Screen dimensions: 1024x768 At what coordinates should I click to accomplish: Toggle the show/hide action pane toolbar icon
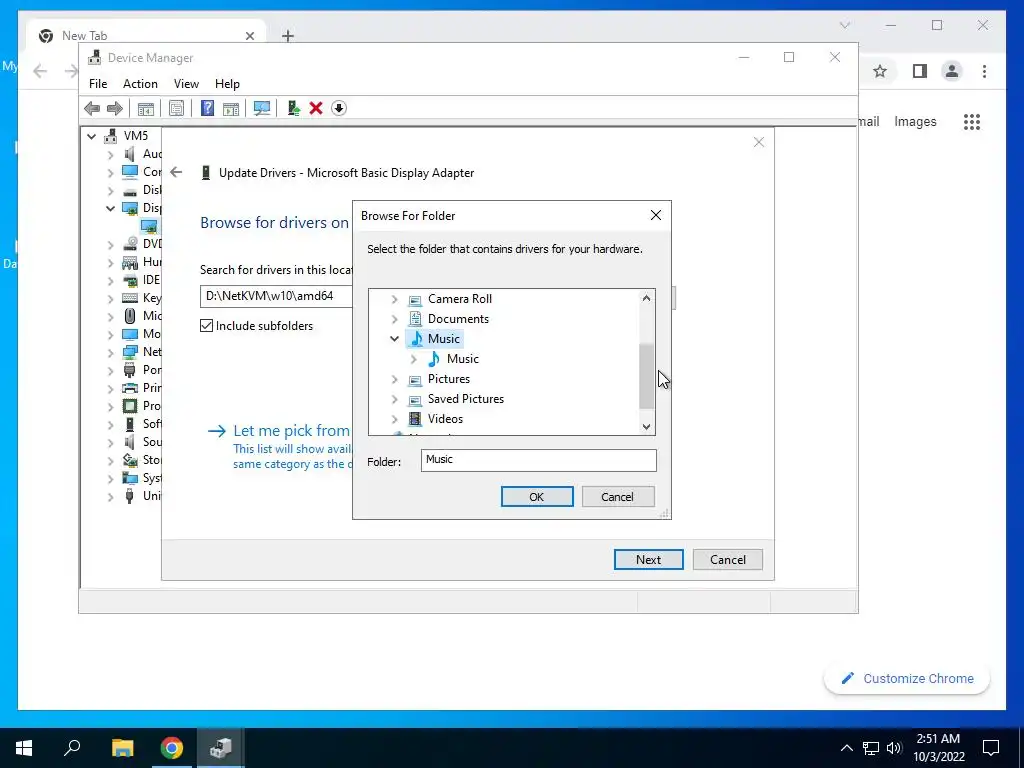point(231,108)
